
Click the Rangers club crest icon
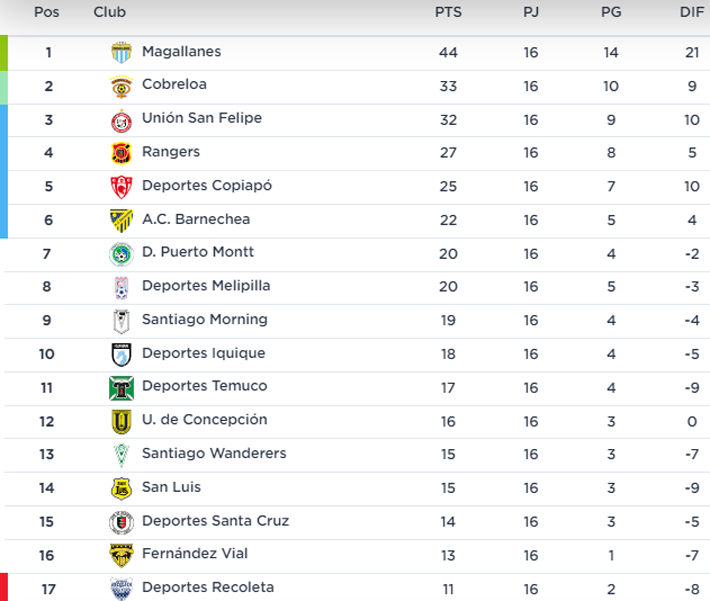pyautogui.click(x=121, y=153)
